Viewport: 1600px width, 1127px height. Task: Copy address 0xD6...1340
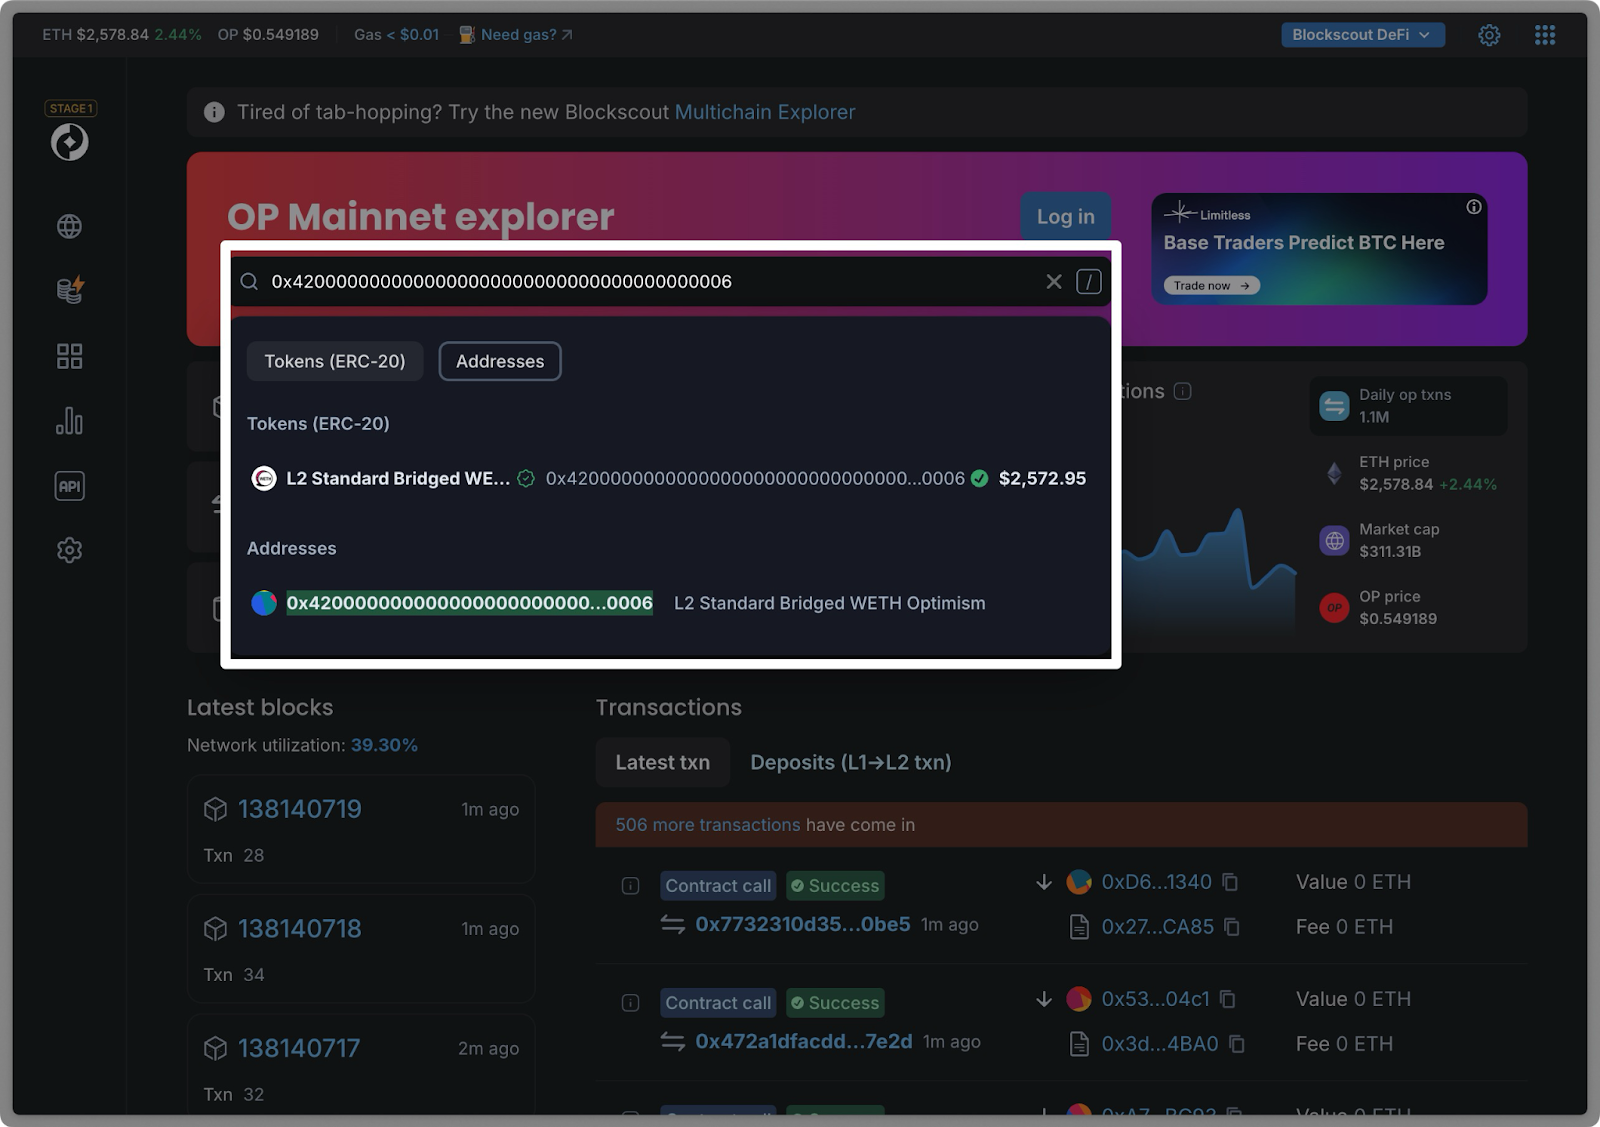point(1231,882)
